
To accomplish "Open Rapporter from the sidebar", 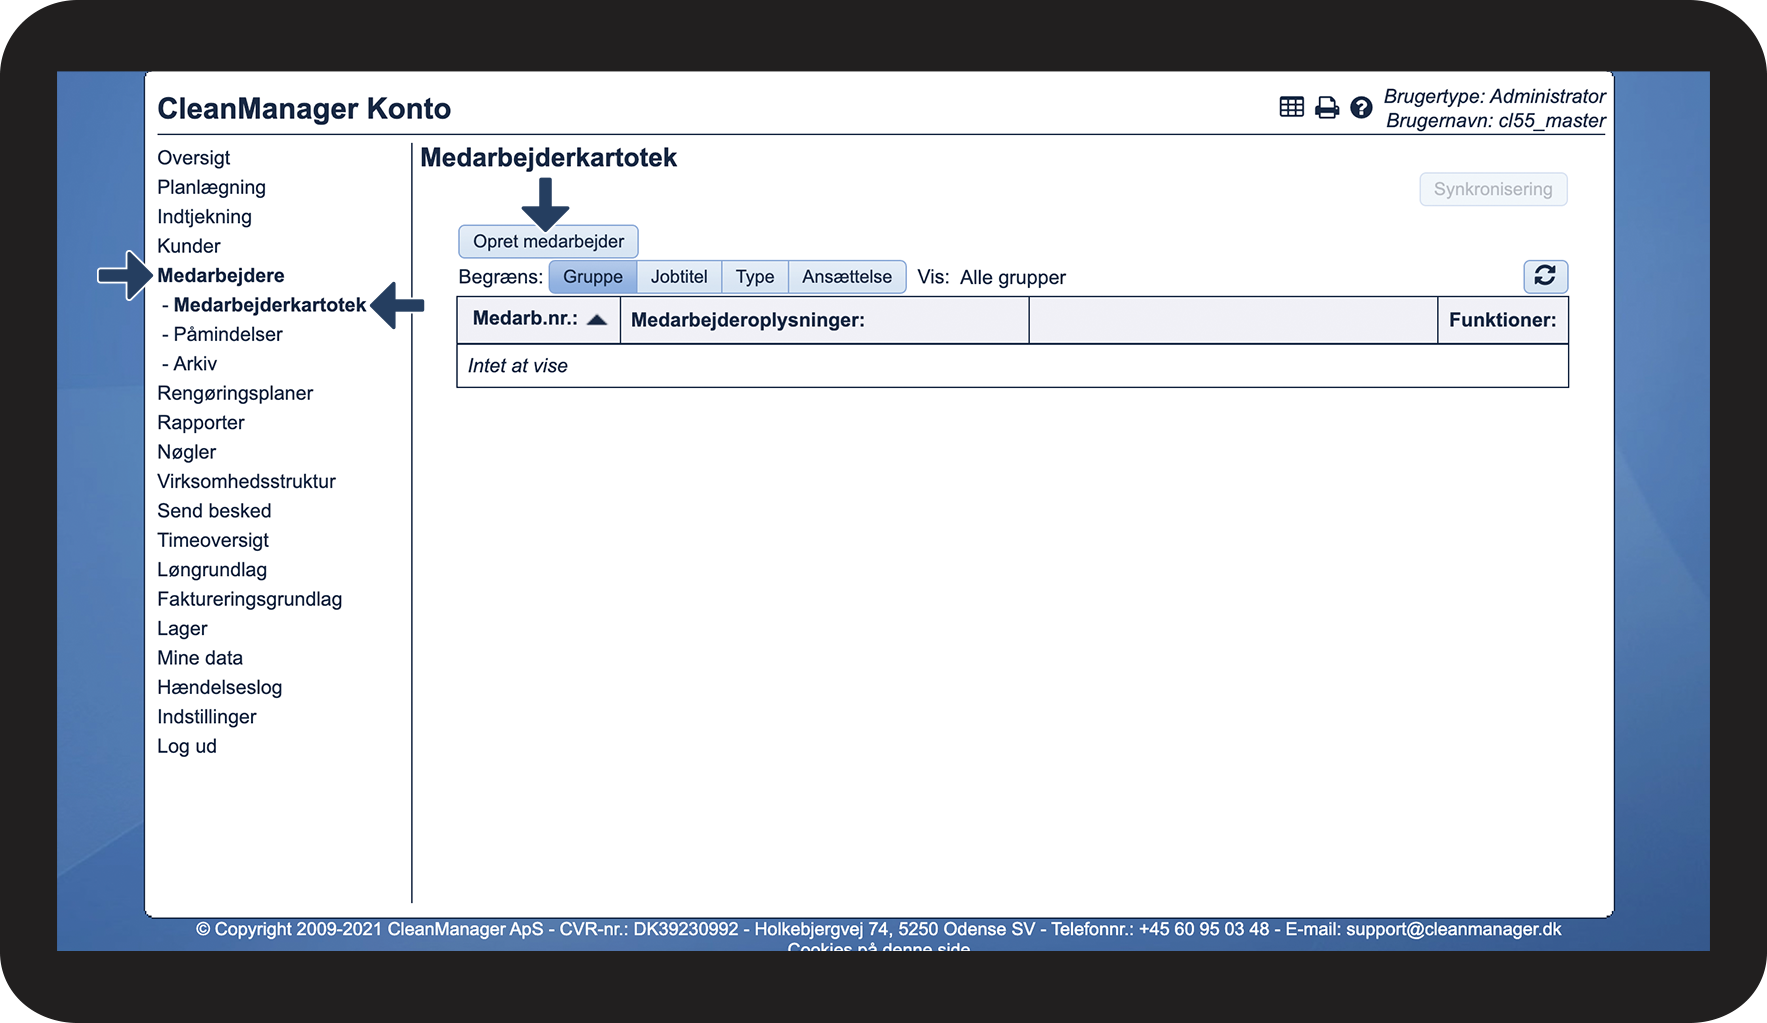I will 201,423.
